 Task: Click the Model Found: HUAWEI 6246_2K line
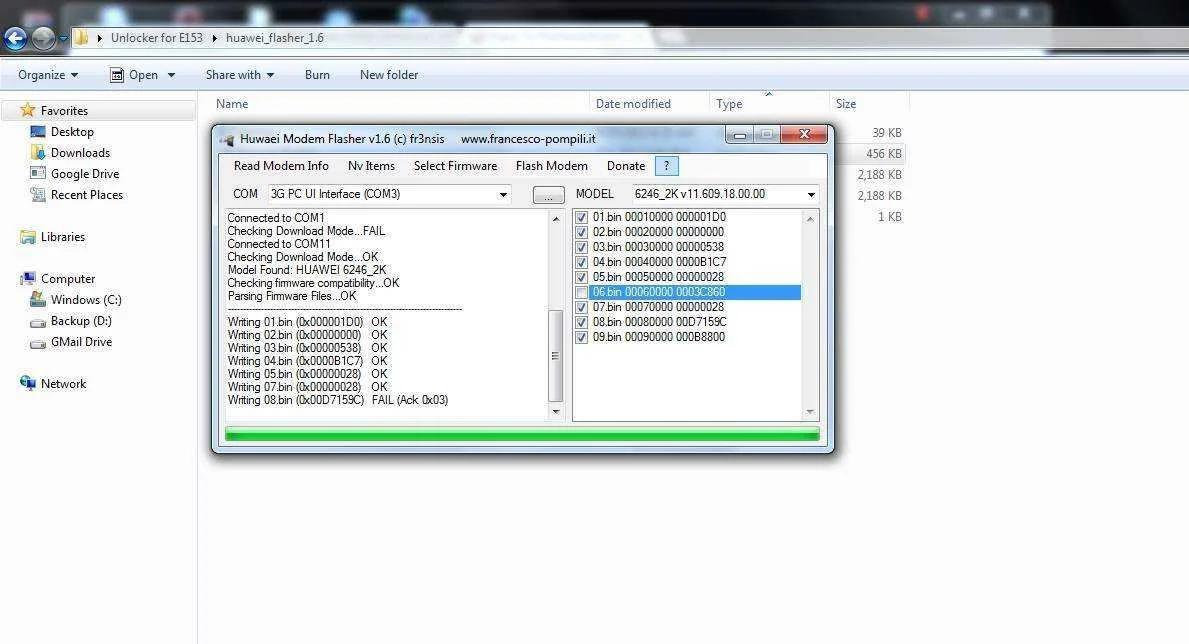[307, 270]
